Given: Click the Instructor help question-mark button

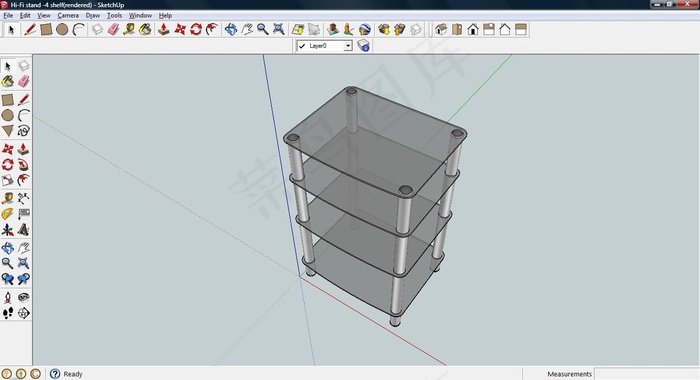Looking at the screenshot, I should coord(55,374).
